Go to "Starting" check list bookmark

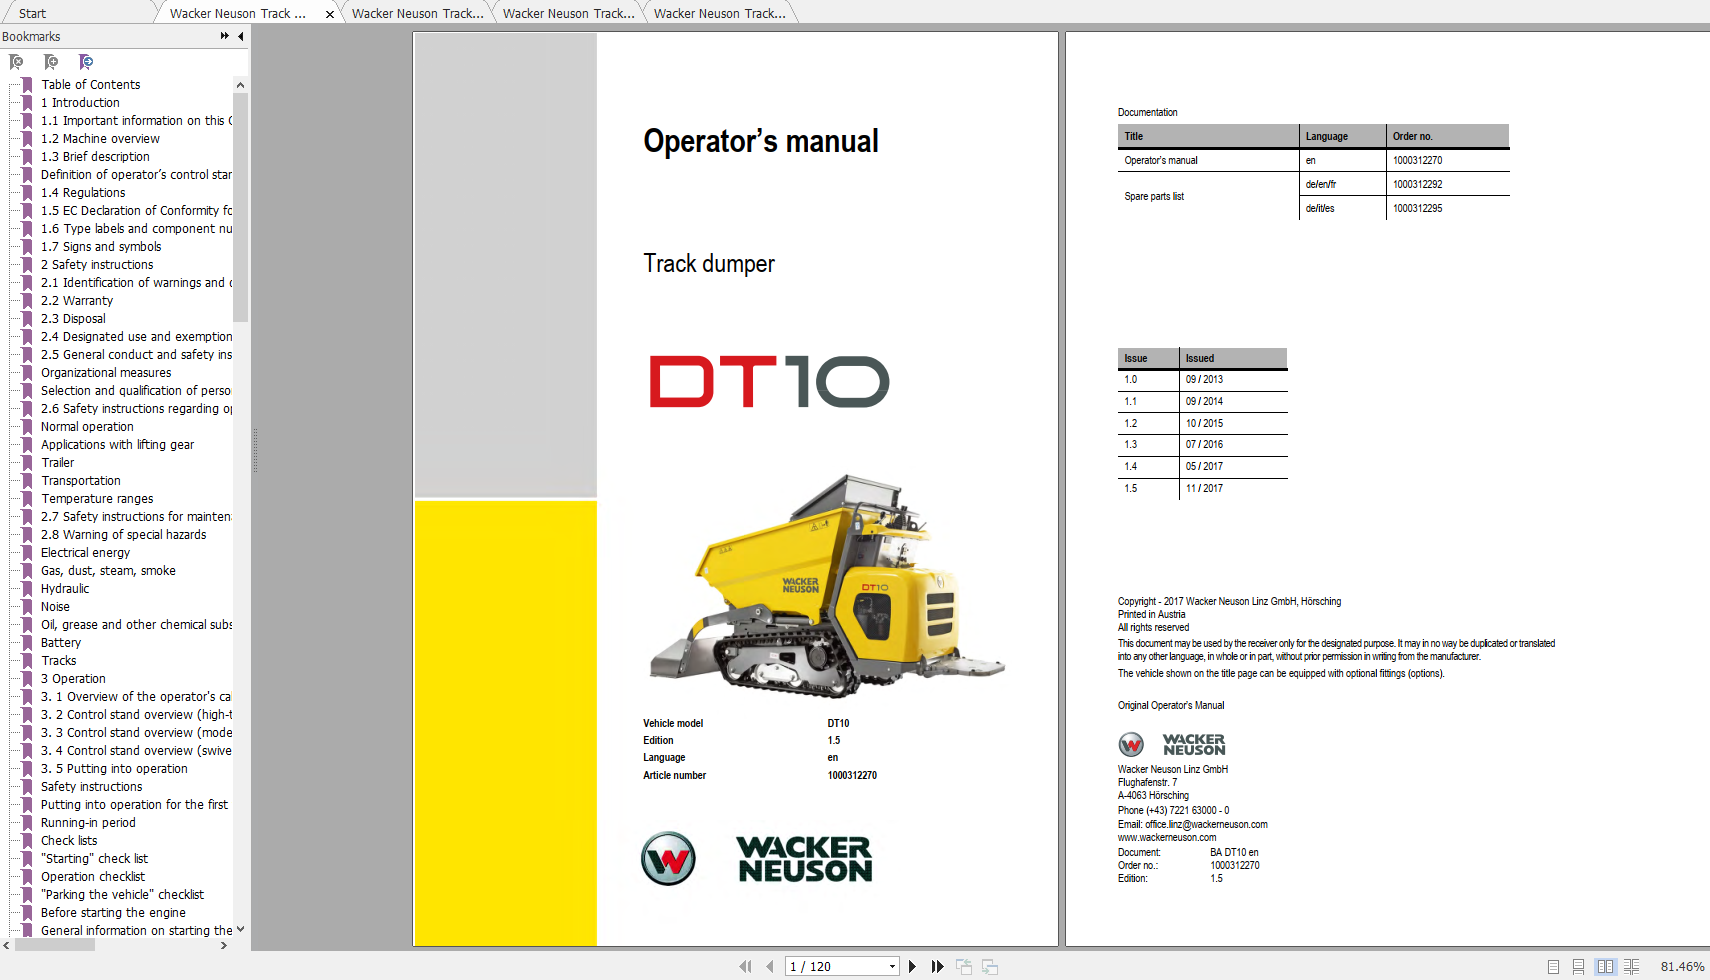pyautogui.click(x=94, y=859)
